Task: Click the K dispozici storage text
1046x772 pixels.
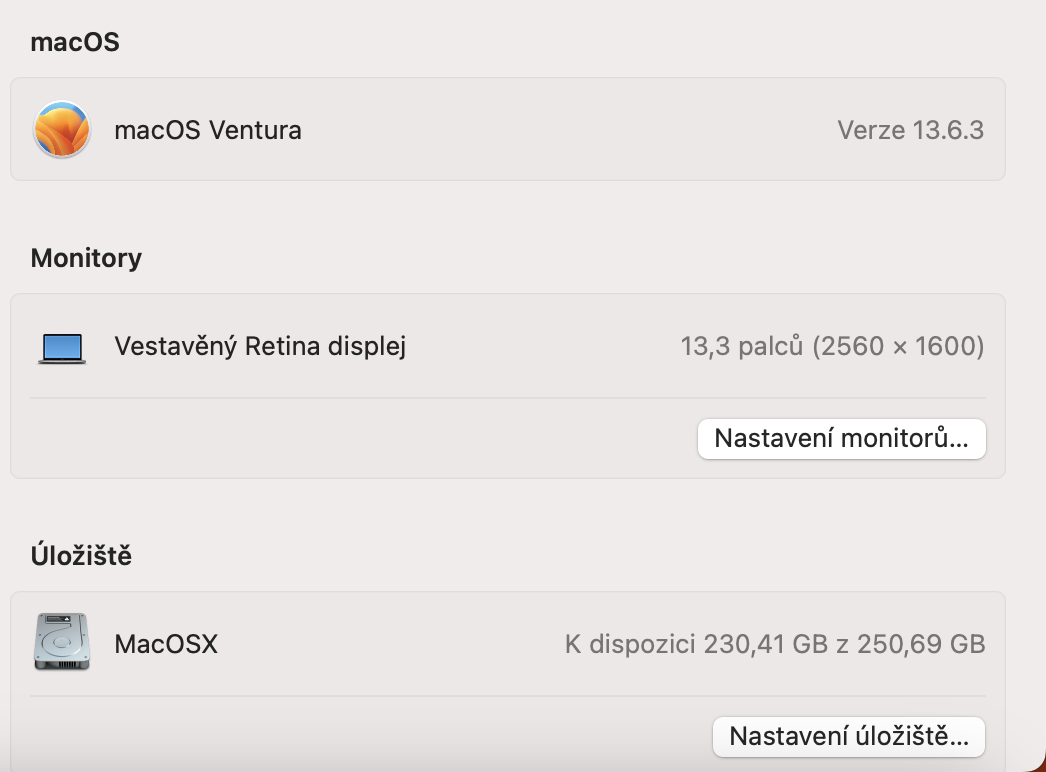Action: [x=630, y=644]
